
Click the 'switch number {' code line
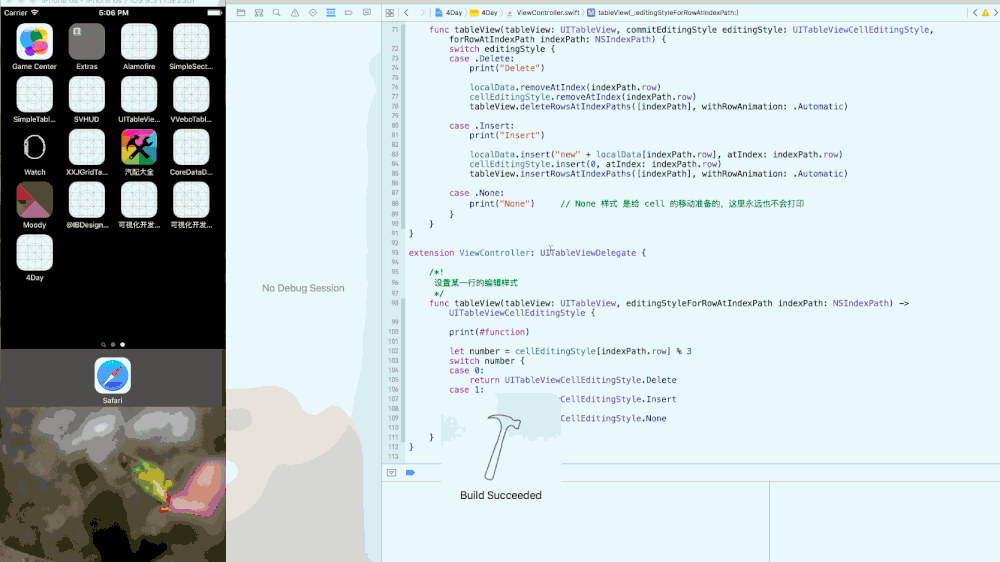[x=487, y=361]
